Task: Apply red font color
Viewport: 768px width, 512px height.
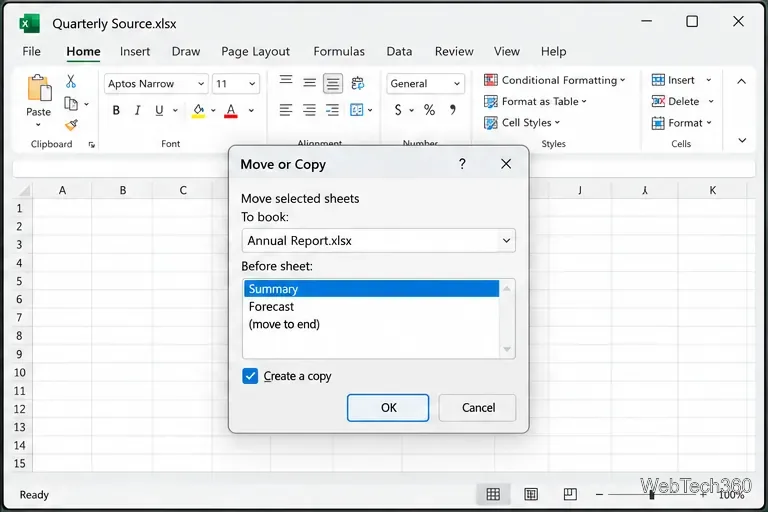Action: [231, 111]
